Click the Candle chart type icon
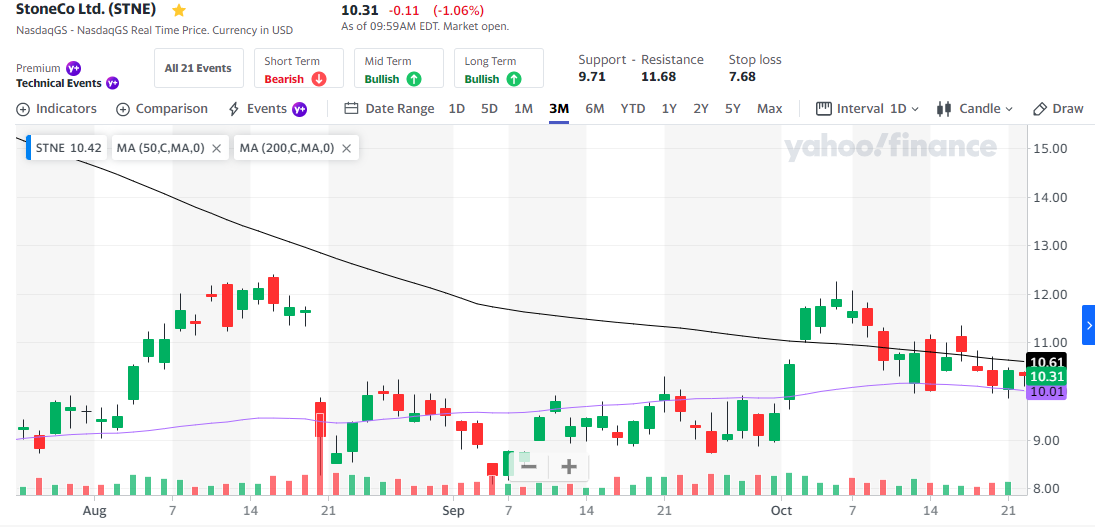1095x527 pixels. tap(944, 109)
